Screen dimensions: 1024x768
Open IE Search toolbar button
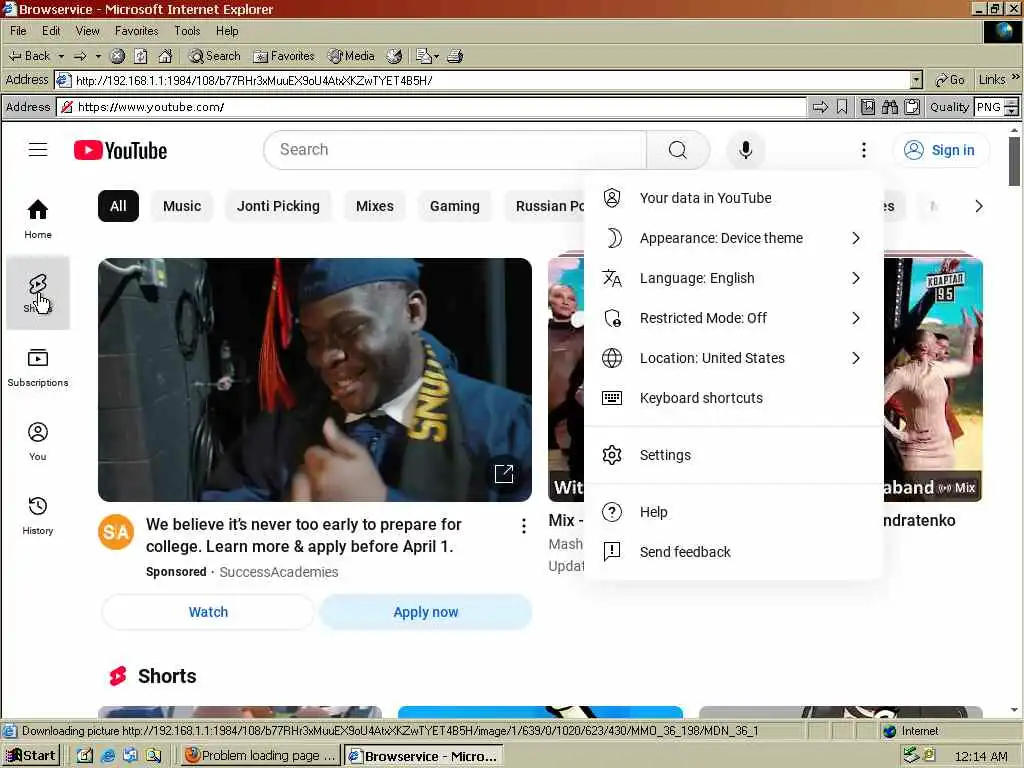215,56
